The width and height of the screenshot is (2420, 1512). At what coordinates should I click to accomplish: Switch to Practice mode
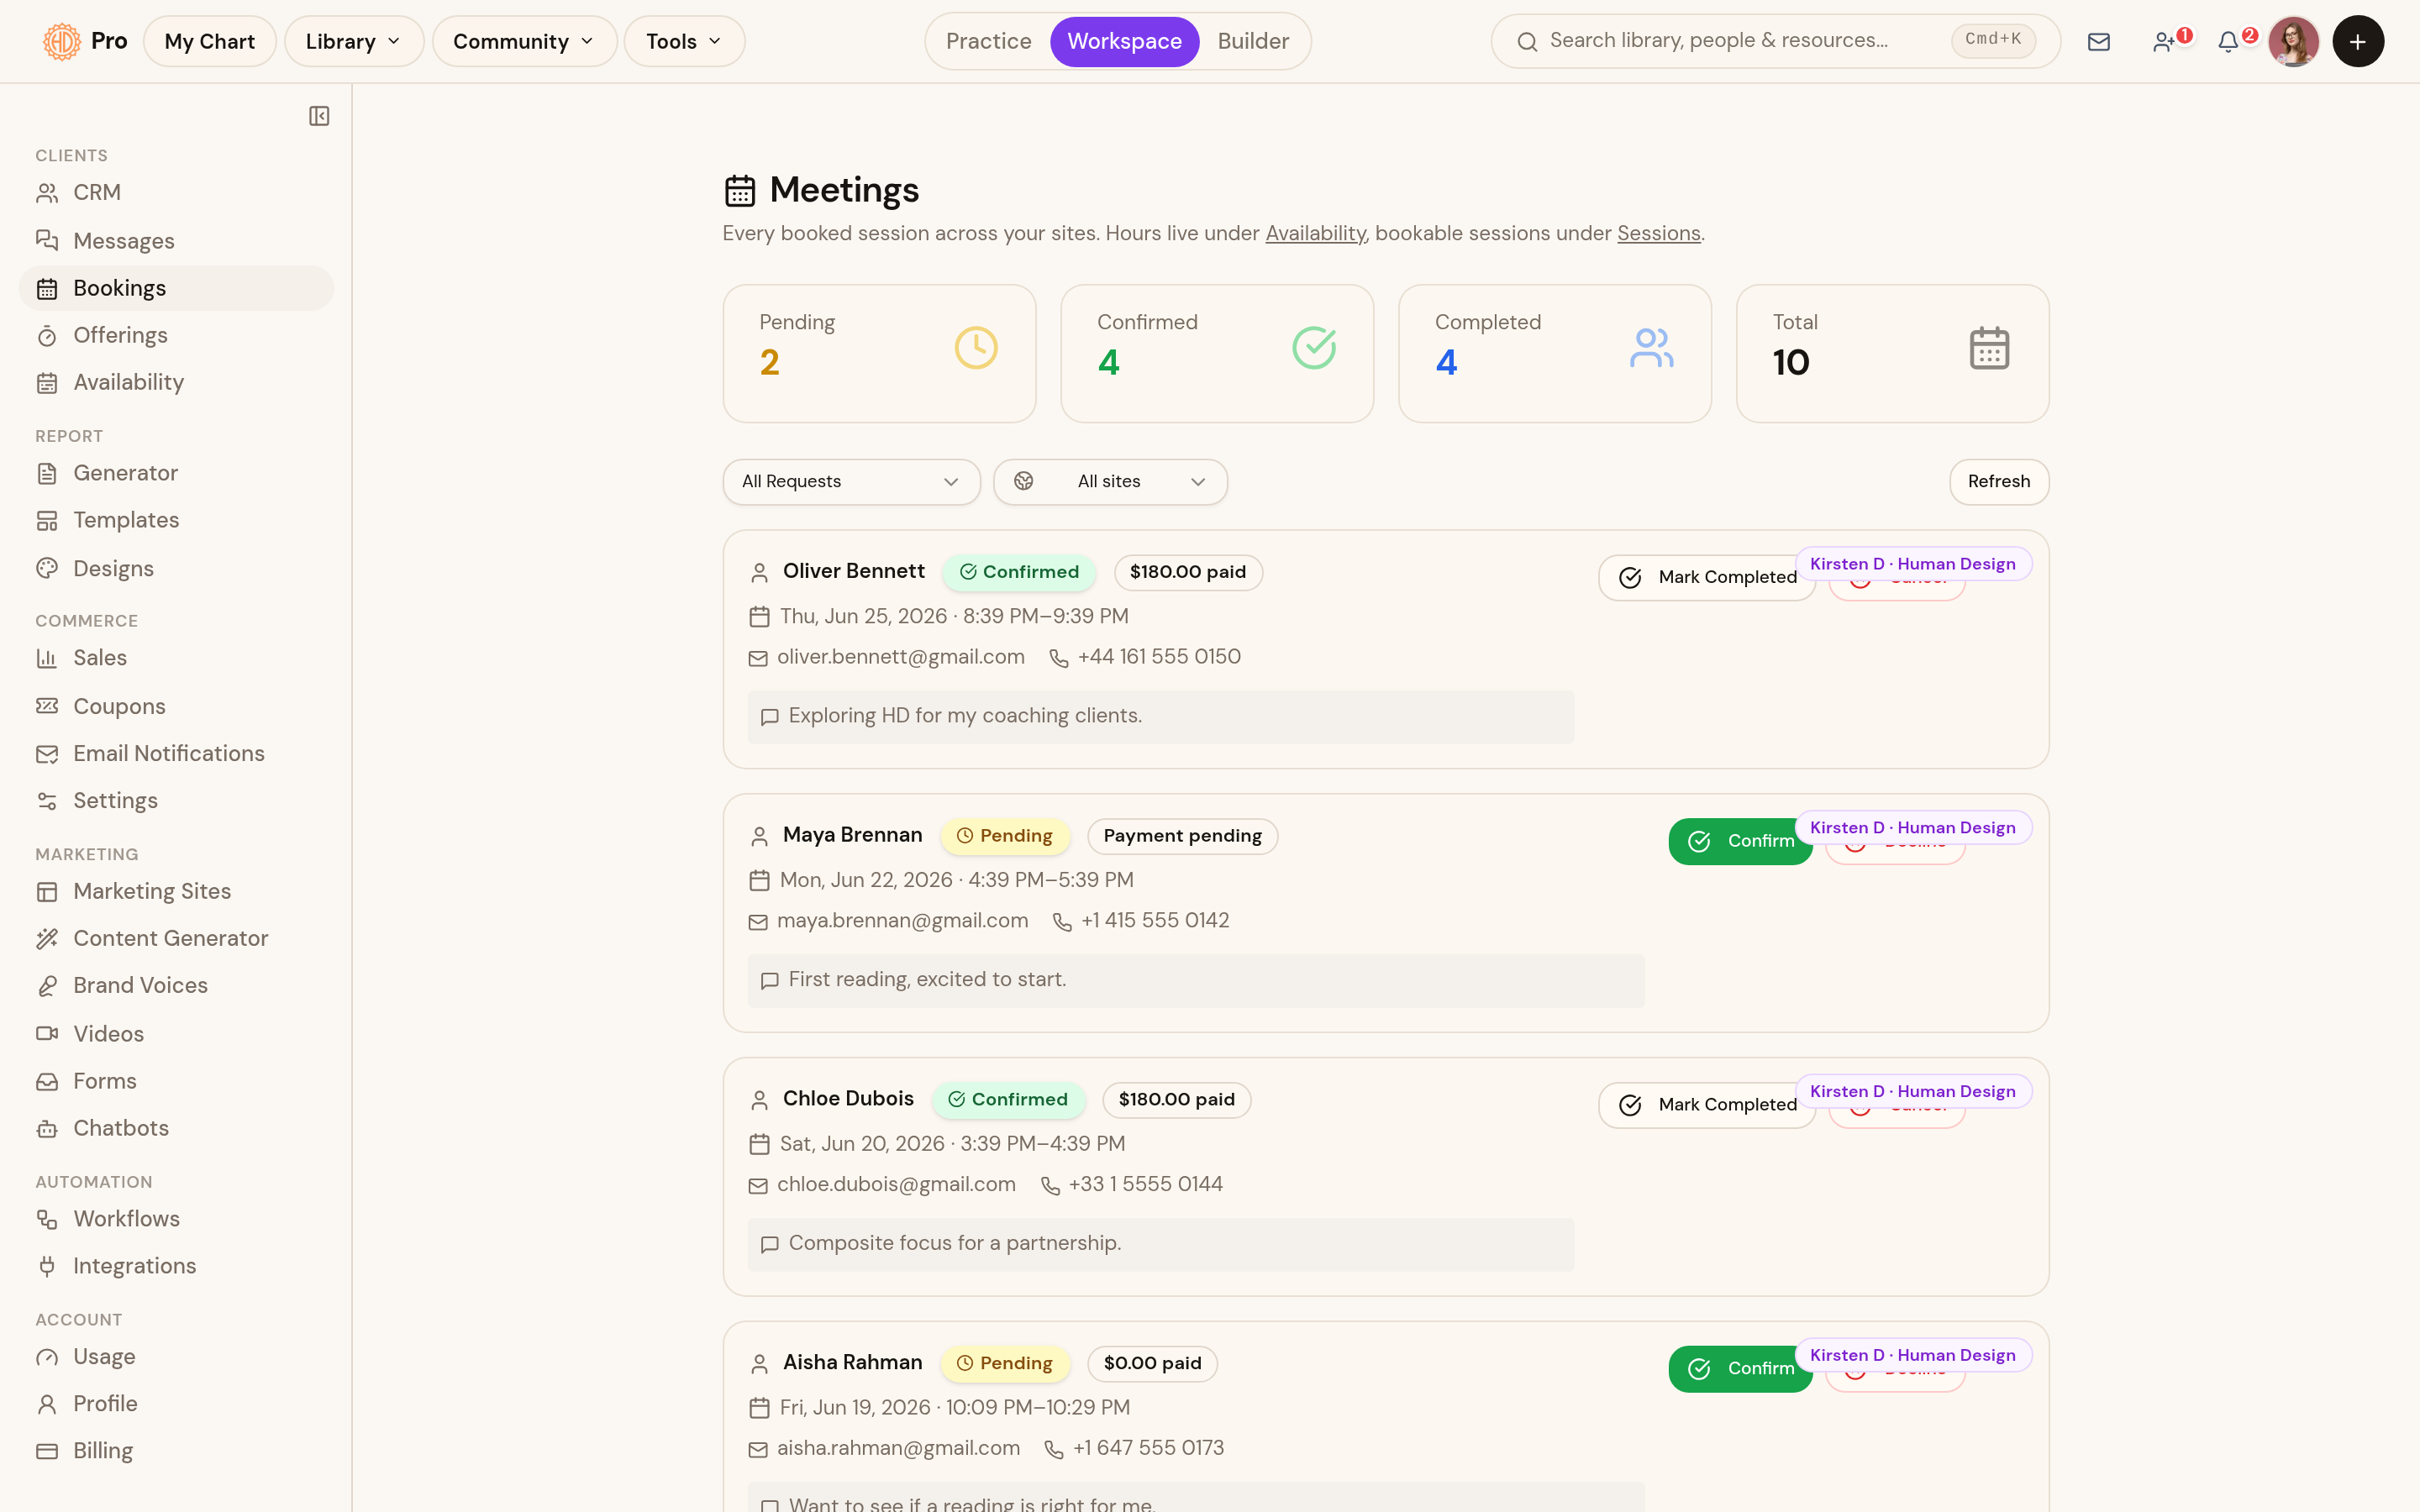[x=988, y=41]
